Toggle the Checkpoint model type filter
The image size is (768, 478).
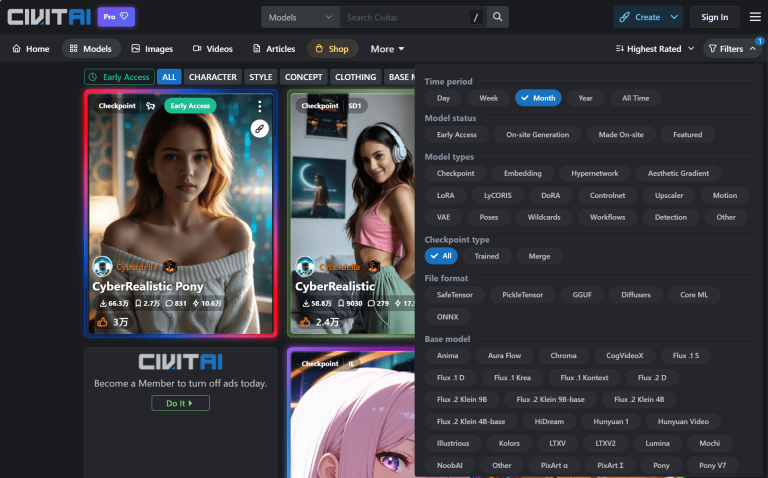coord(456,173)
